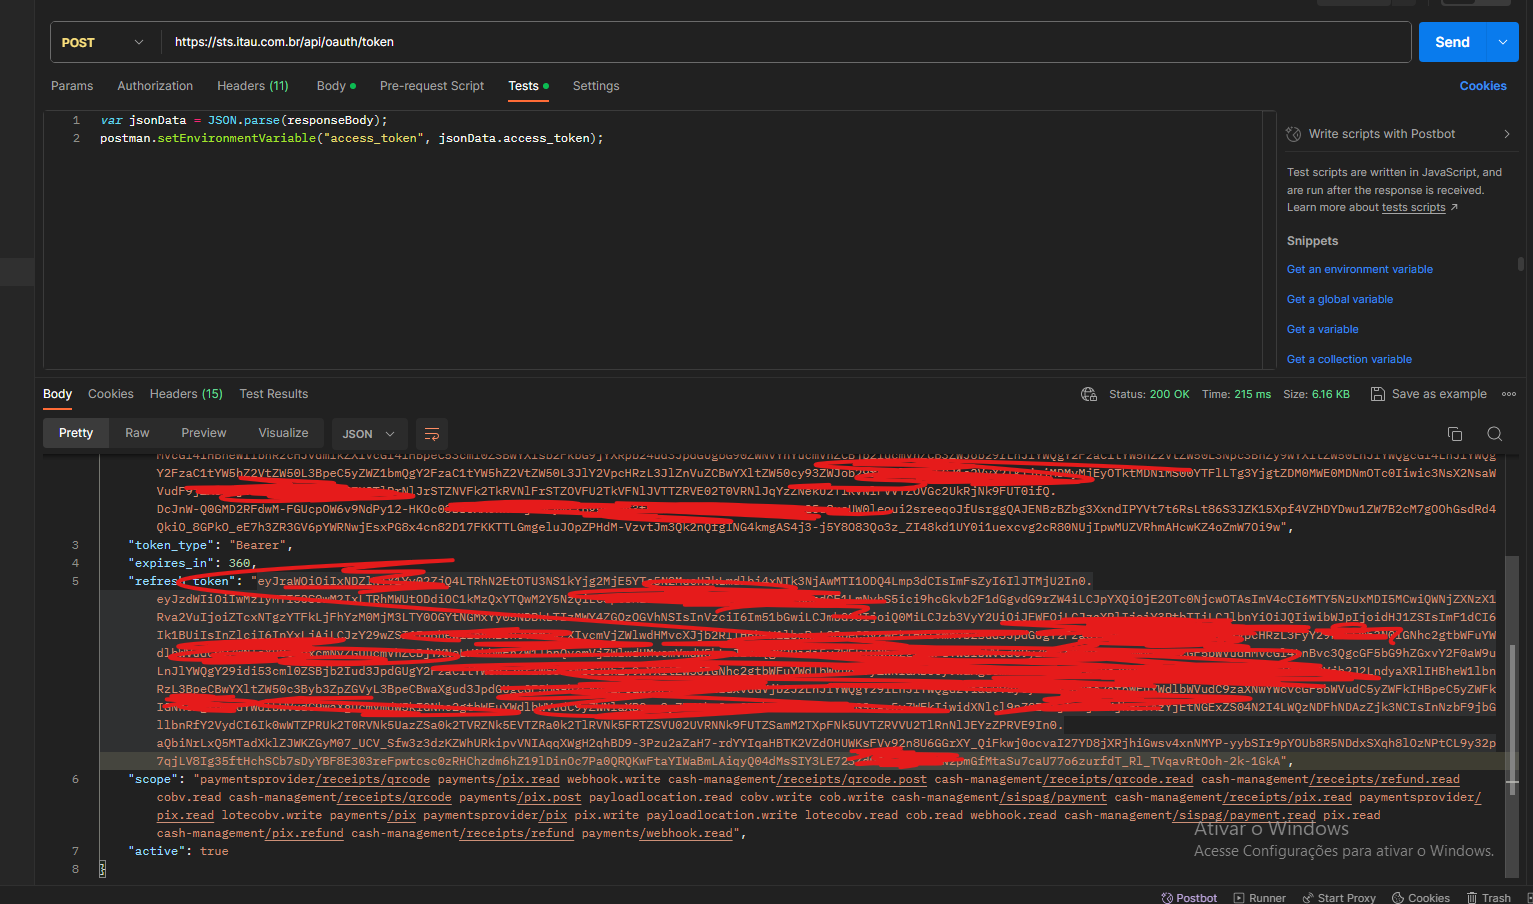Open the request Settings tab
The width and height of the screenshot is (1533, 904).
596,86
